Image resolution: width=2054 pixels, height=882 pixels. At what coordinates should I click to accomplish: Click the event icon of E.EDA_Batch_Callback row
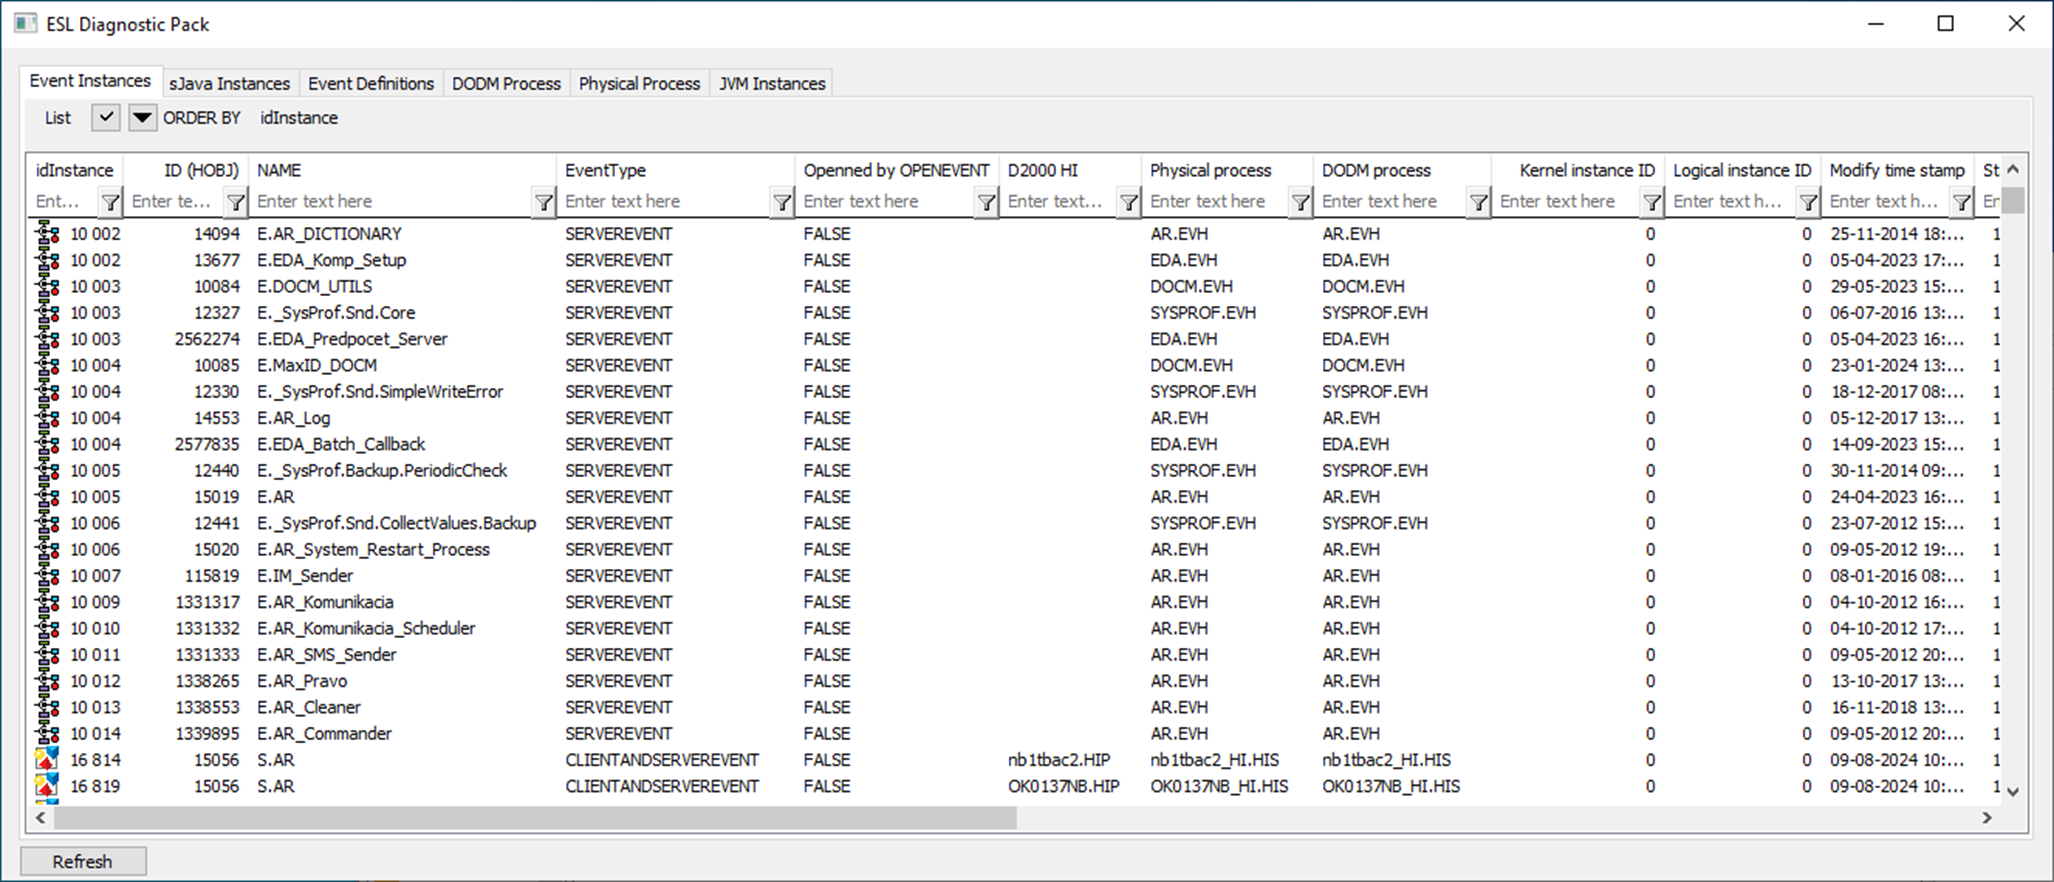pos(47,444)
